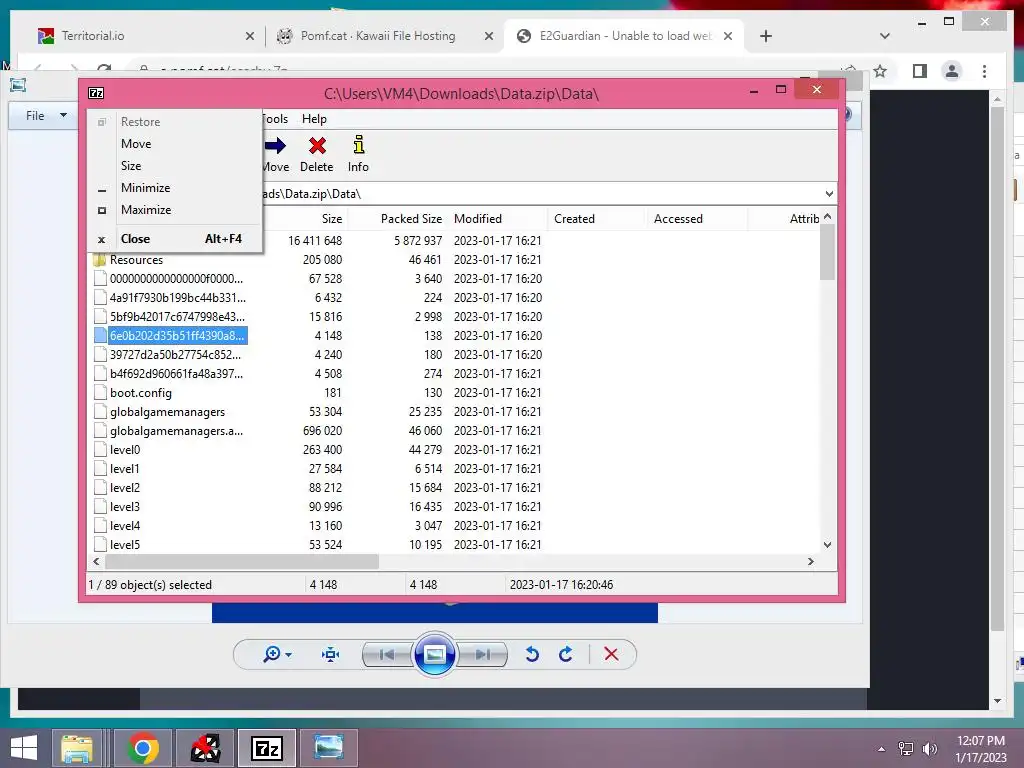Go to next image in Photo Viewer
The image size is (1024, 768).
pos(483,654)
